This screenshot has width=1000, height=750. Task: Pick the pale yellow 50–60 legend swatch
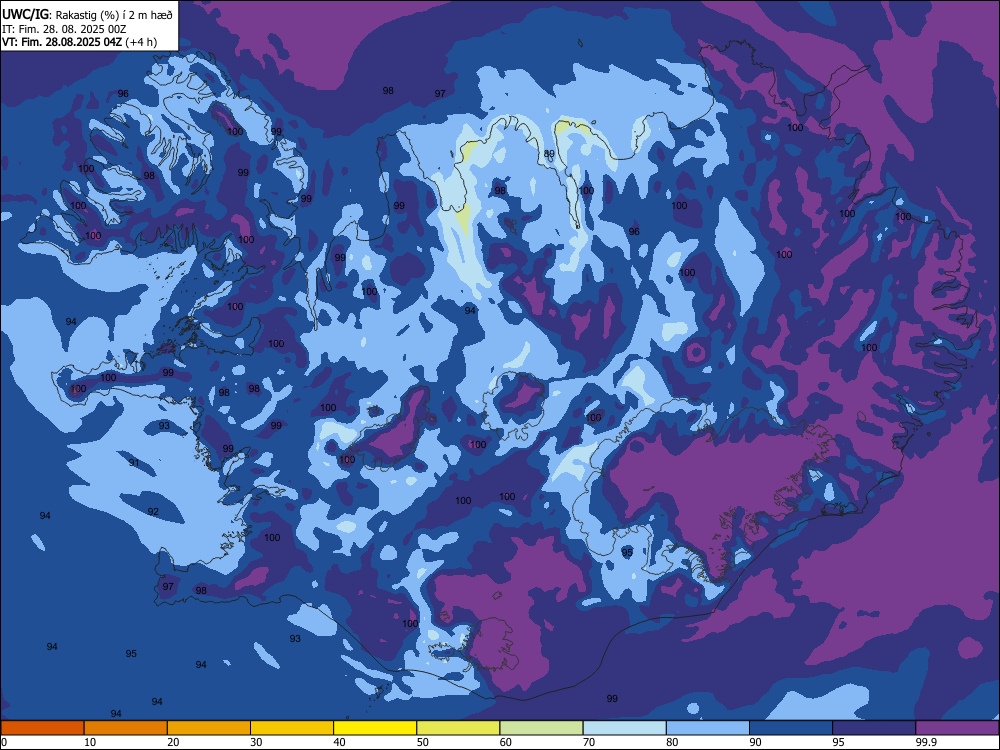pos(458,728)
